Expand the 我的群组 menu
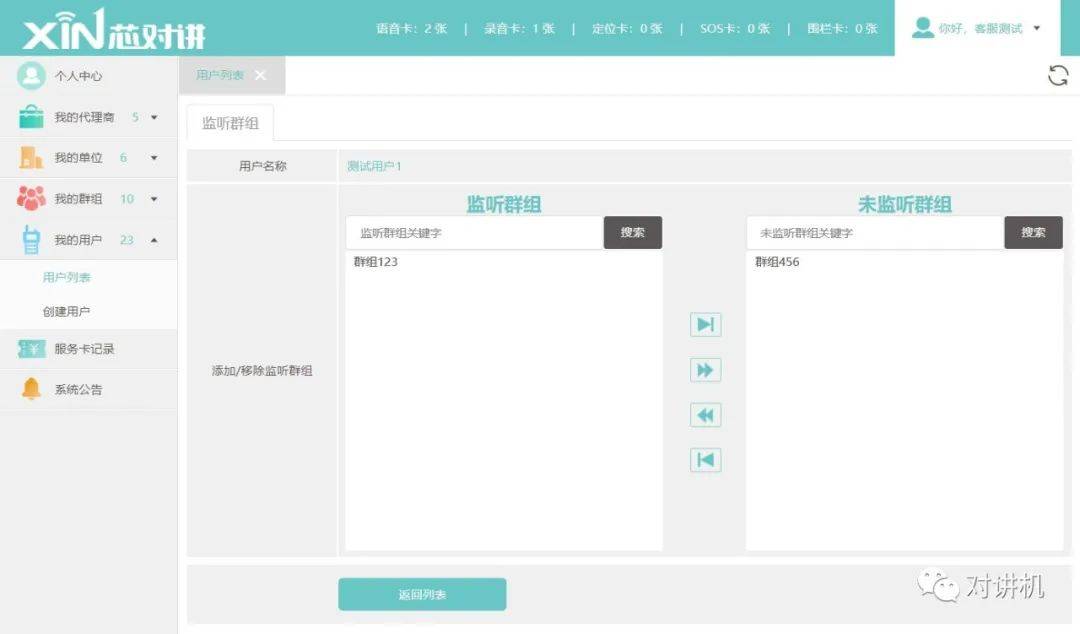This screenshot has height=634, width=1080. click(x=88, y=199)
